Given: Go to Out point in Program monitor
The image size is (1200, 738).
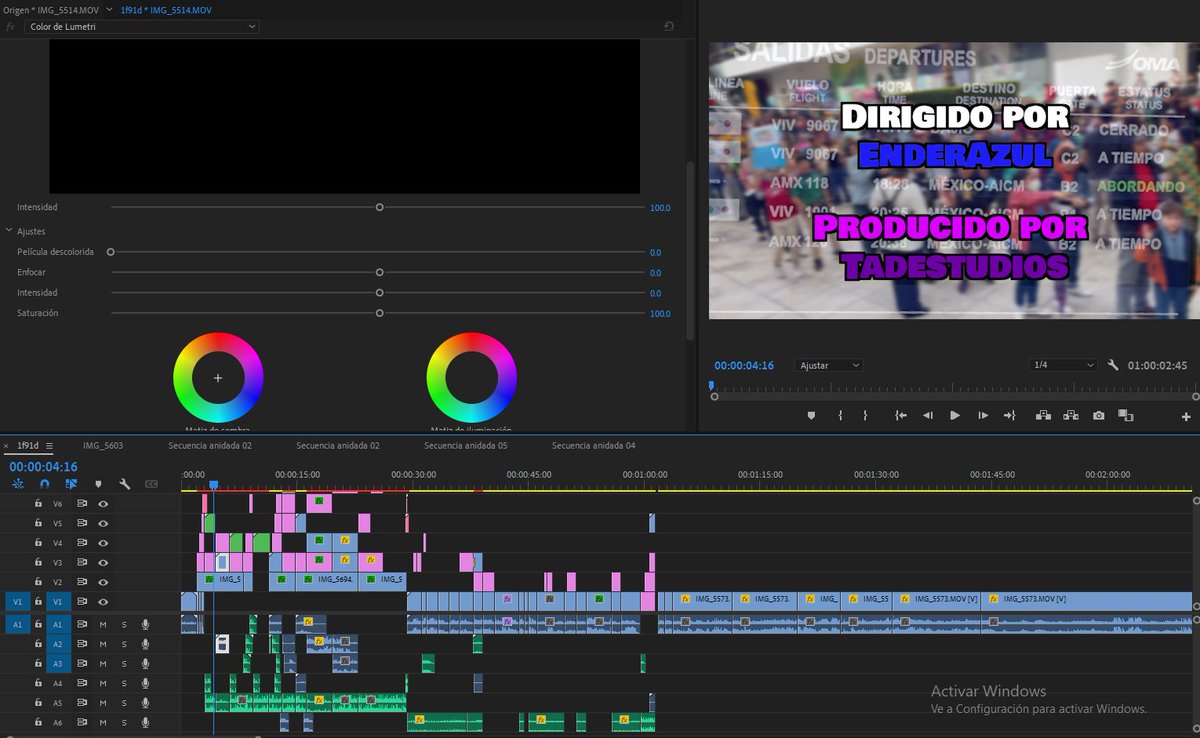Looking at the screenshot, I should tap(1009, 415).
